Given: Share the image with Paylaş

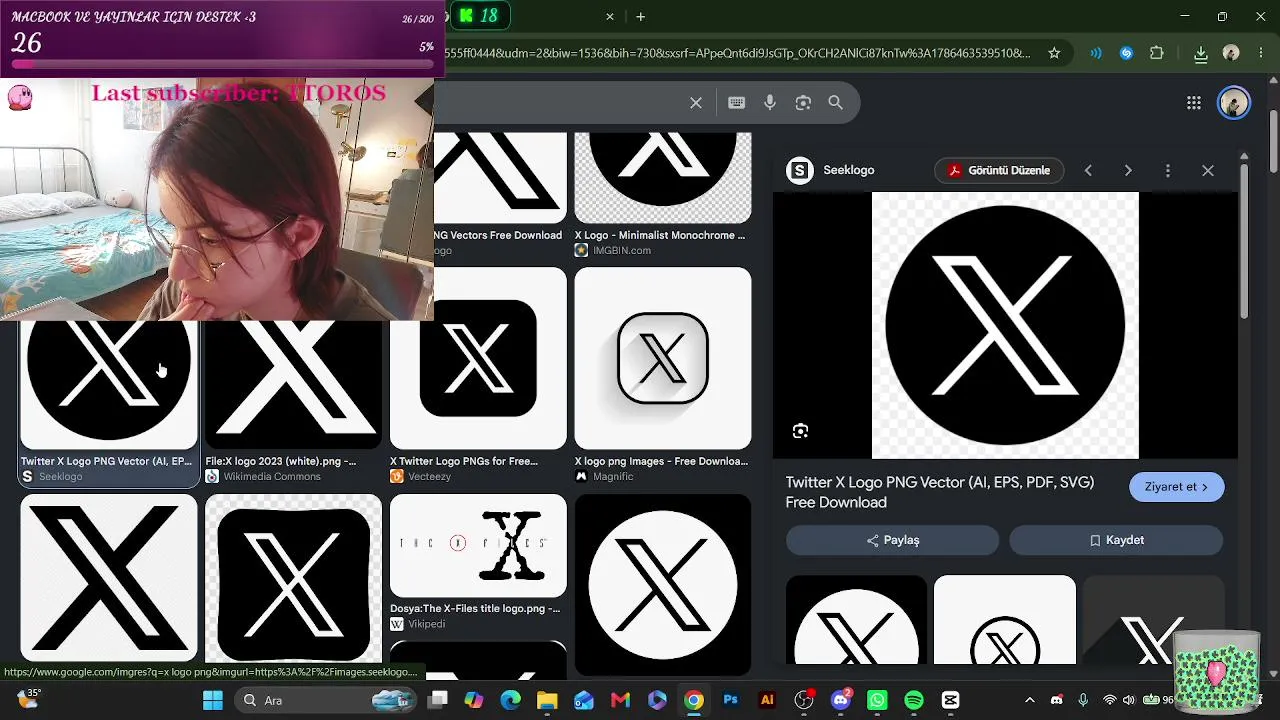Looking at the screenshot, I should coord(892,540).
